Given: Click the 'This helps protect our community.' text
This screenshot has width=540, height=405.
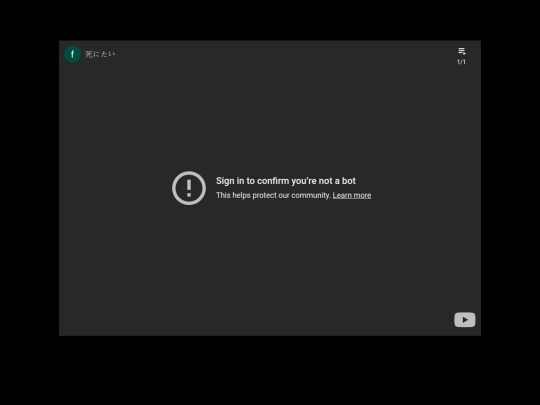Looking at the screenshot, I should (273, 195).
